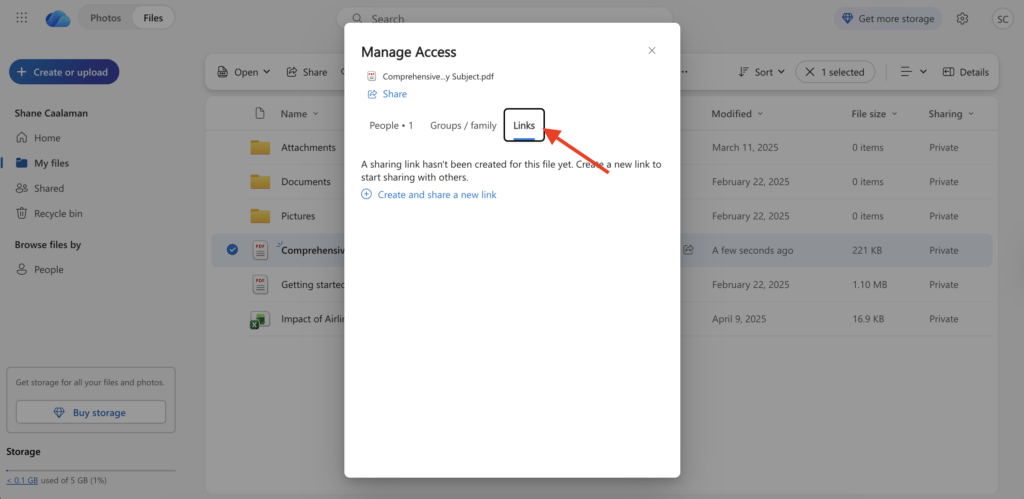Open the Sharing column dropdown
Viewport: 1024px width, 499px height.
tap(951, 114)
